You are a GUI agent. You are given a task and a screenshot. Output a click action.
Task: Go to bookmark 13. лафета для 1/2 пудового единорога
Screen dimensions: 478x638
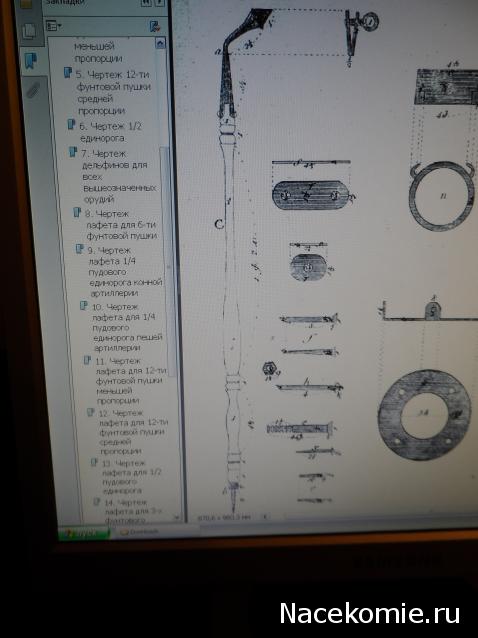(x=131, y=476)
